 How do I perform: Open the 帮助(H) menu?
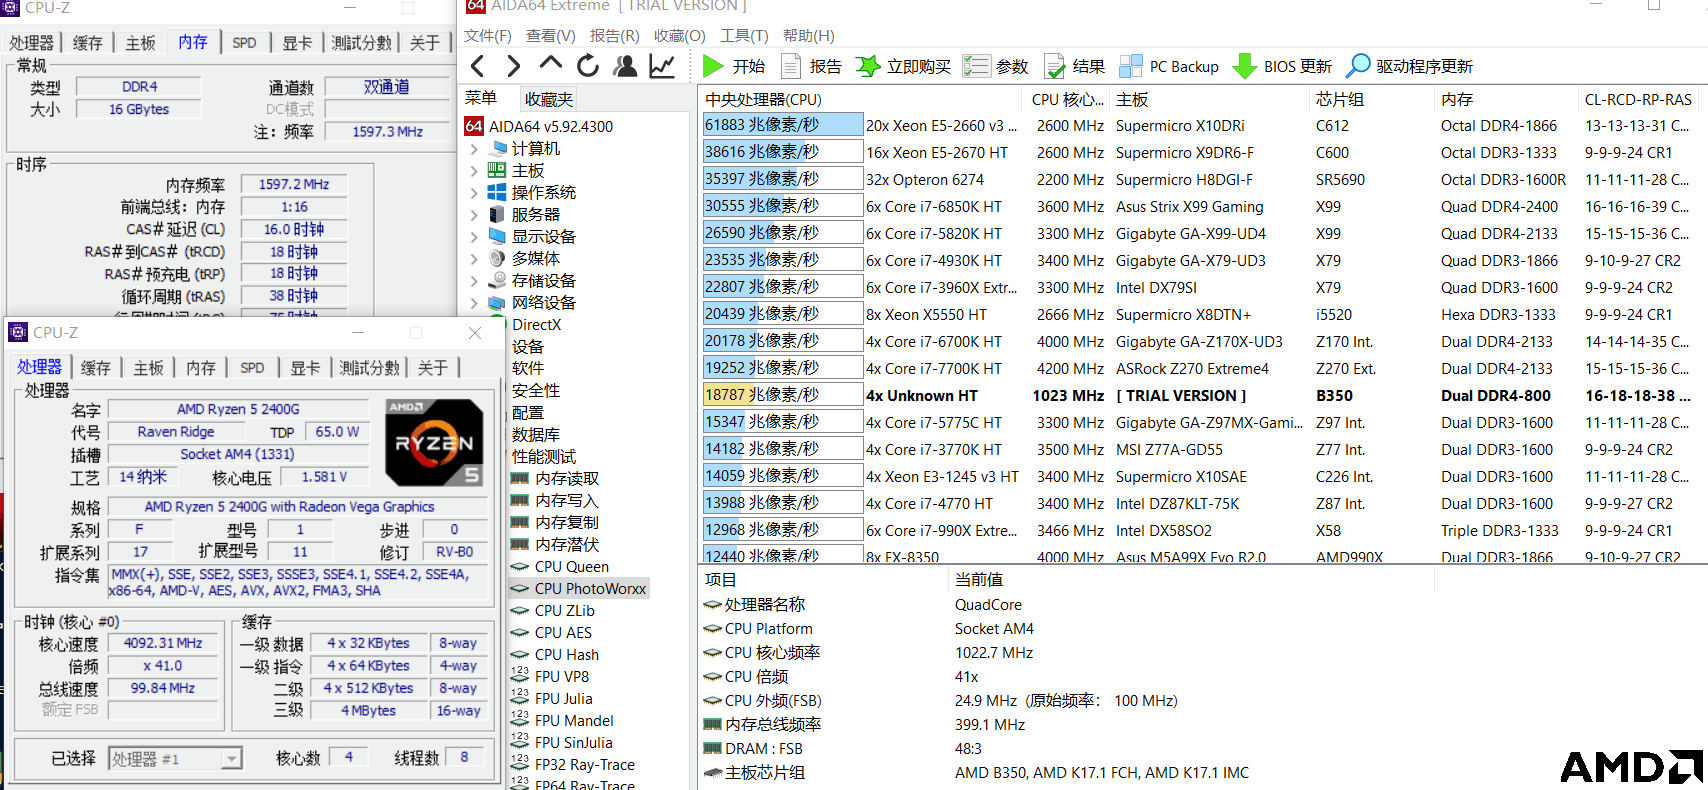pyautogui.click(x=809, y=36)
